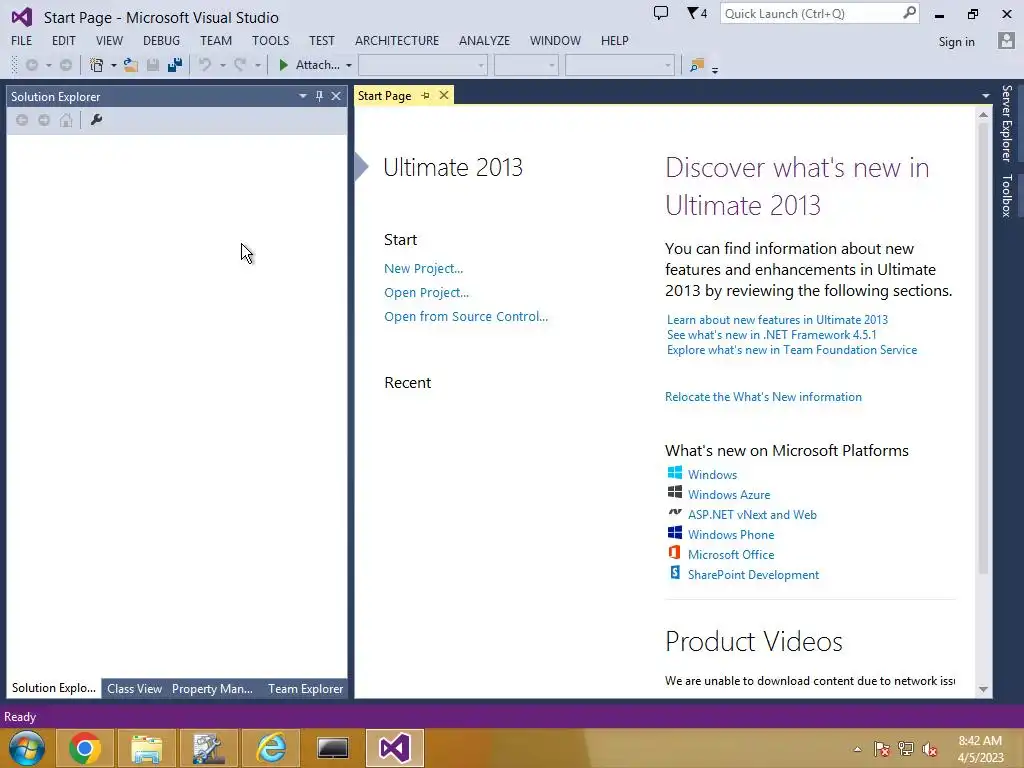Click the Start Page vertical scrollbar thumb

coord(984,349)
